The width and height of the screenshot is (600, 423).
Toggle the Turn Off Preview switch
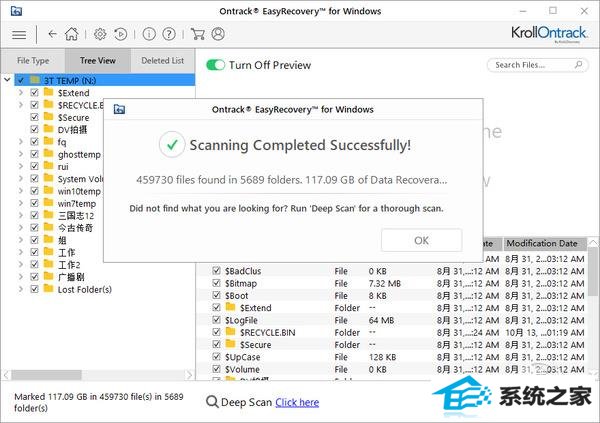pyautogui.click(x=215, y=65)
